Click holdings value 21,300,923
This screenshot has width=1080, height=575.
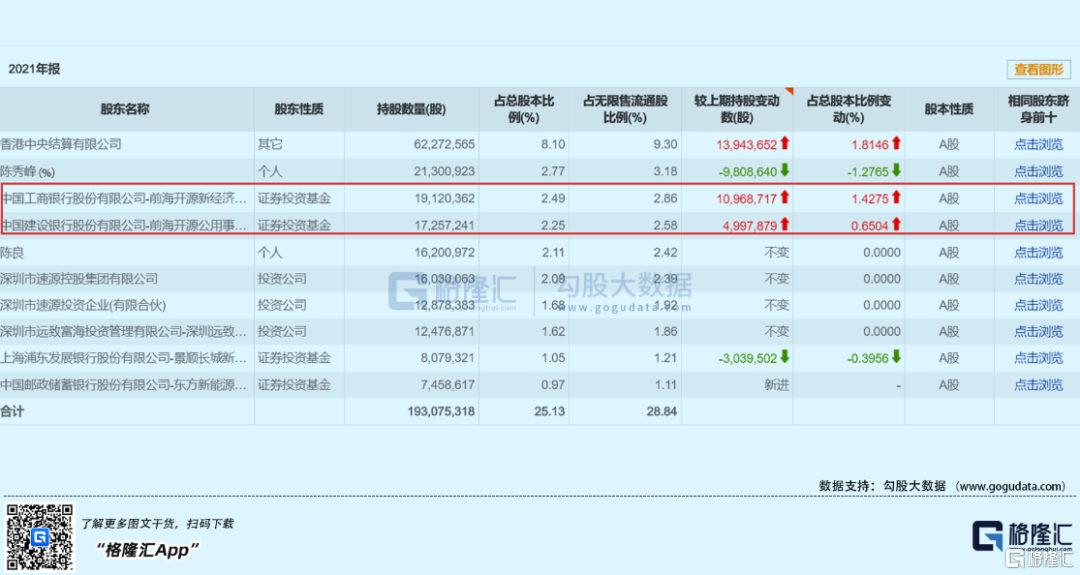(444, 171)
